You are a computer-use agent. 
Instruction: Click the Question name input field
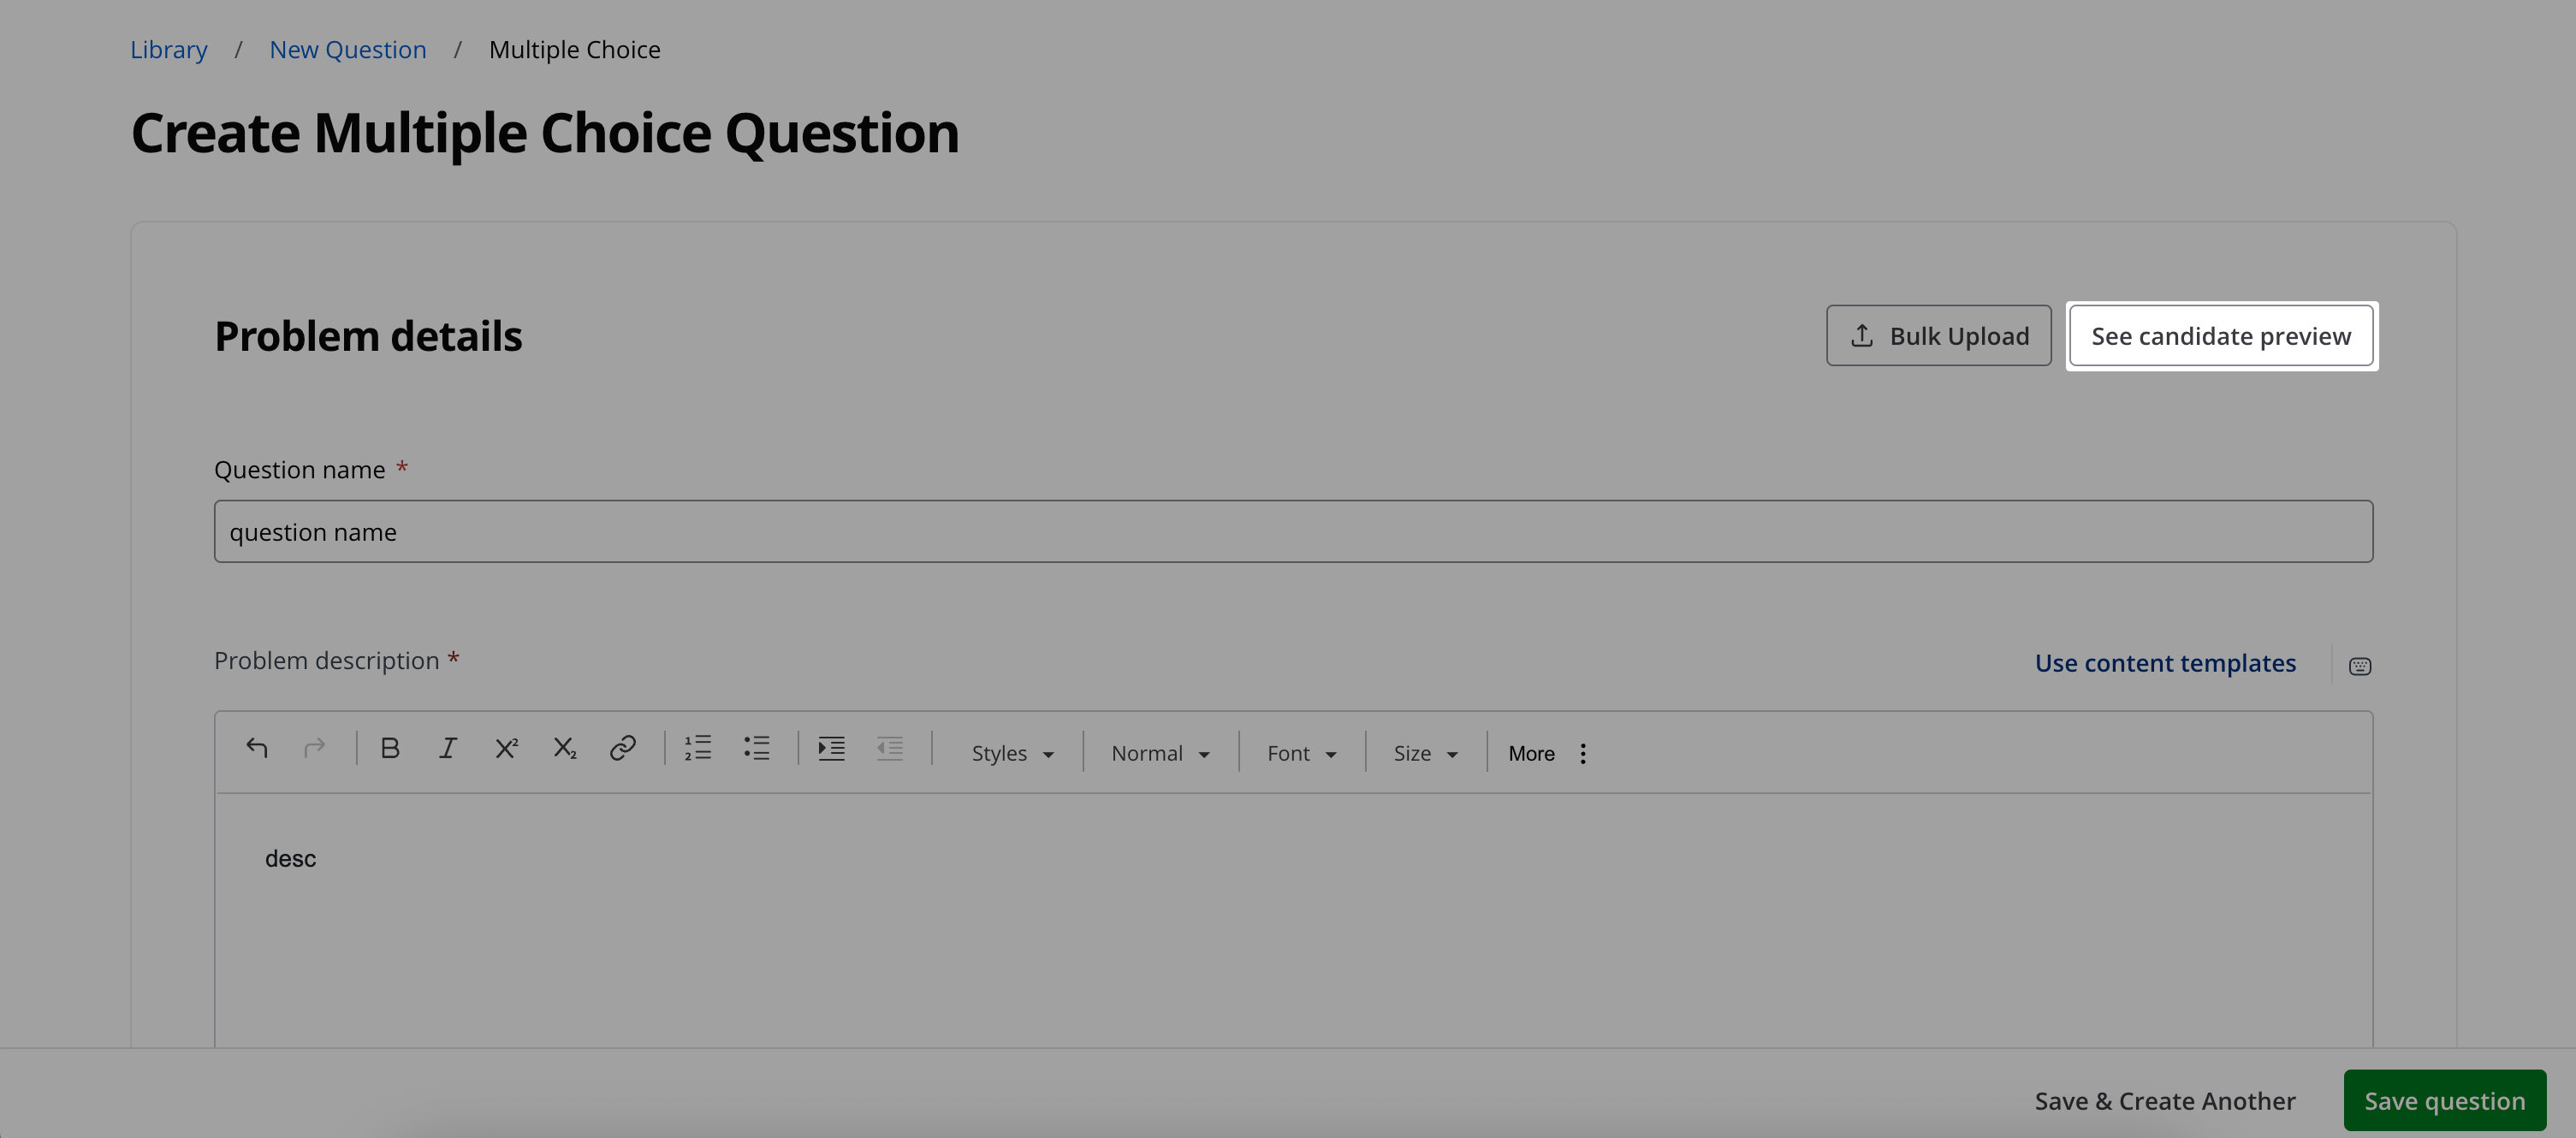pos(1292,532)
